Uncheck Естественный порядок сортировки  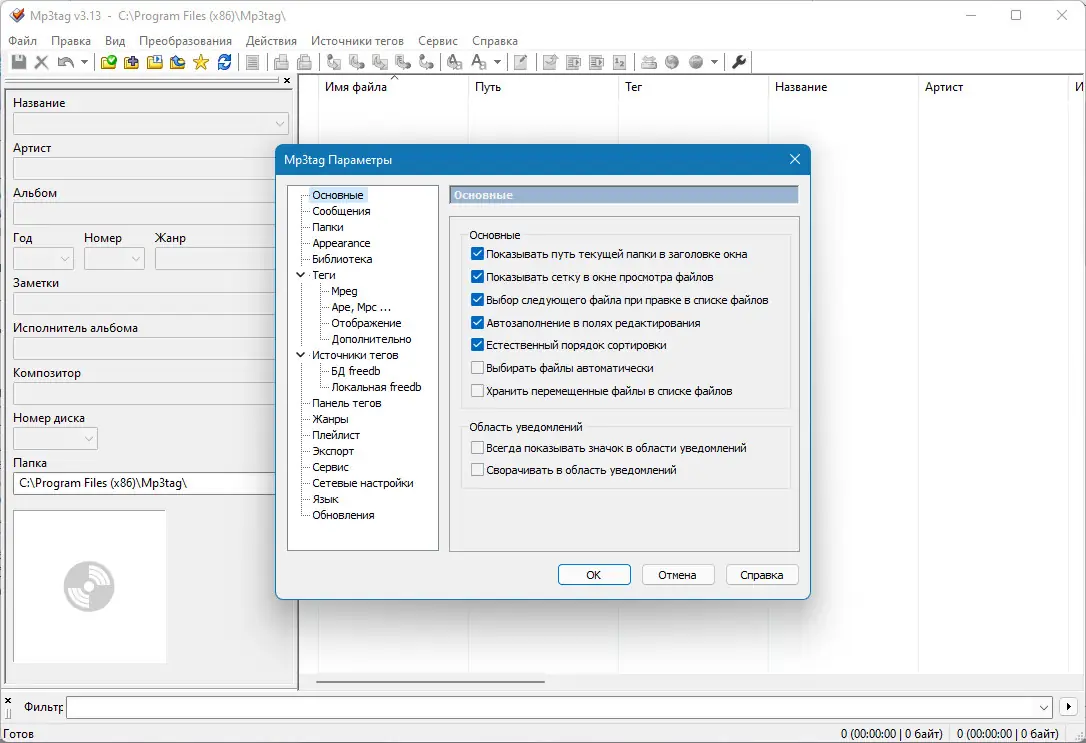pyautogui.click(x=477, y=345)
